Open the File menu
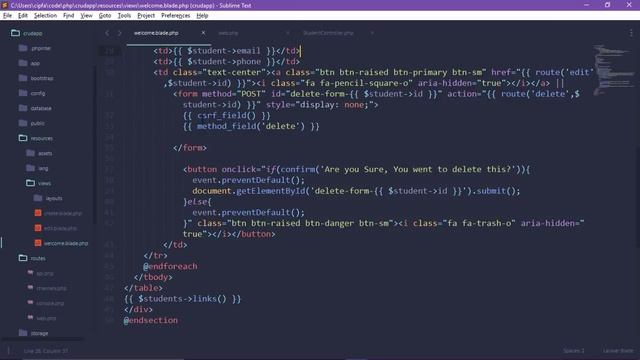The height and width of the screenshot is (360, 640). pos(7,16)
